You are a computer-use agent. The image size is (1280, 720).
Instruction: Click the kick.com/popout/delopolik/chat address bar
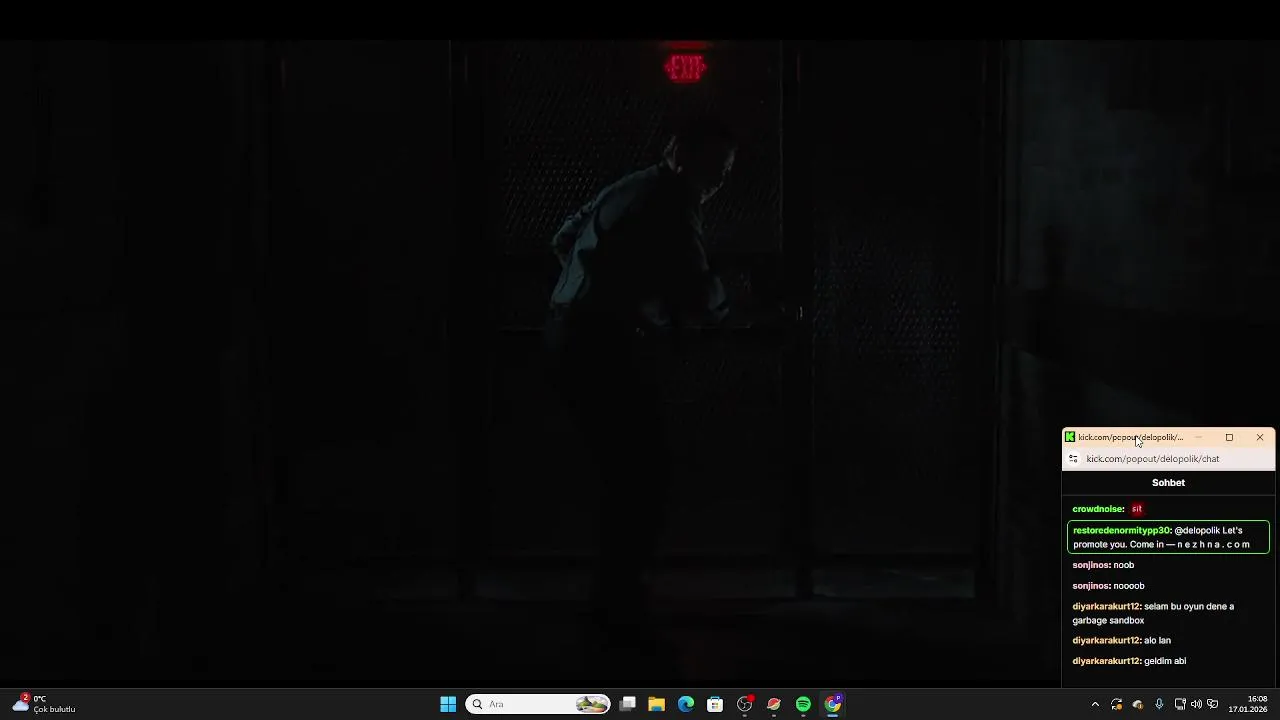pyautogui.click(x=1153, y=459)
